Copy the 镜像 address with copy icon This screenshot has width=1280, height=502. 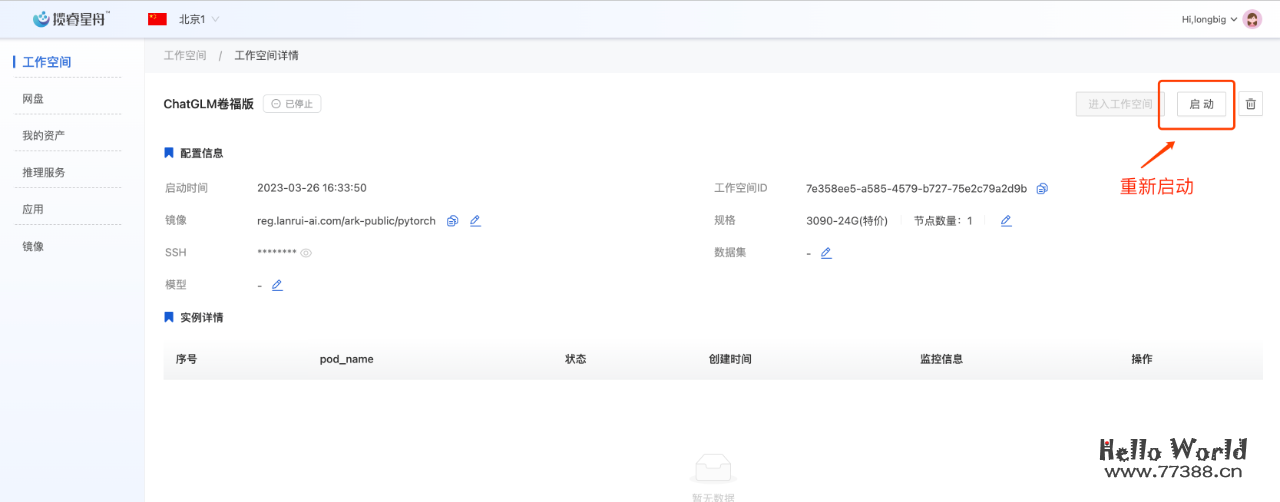pos(452,221)
